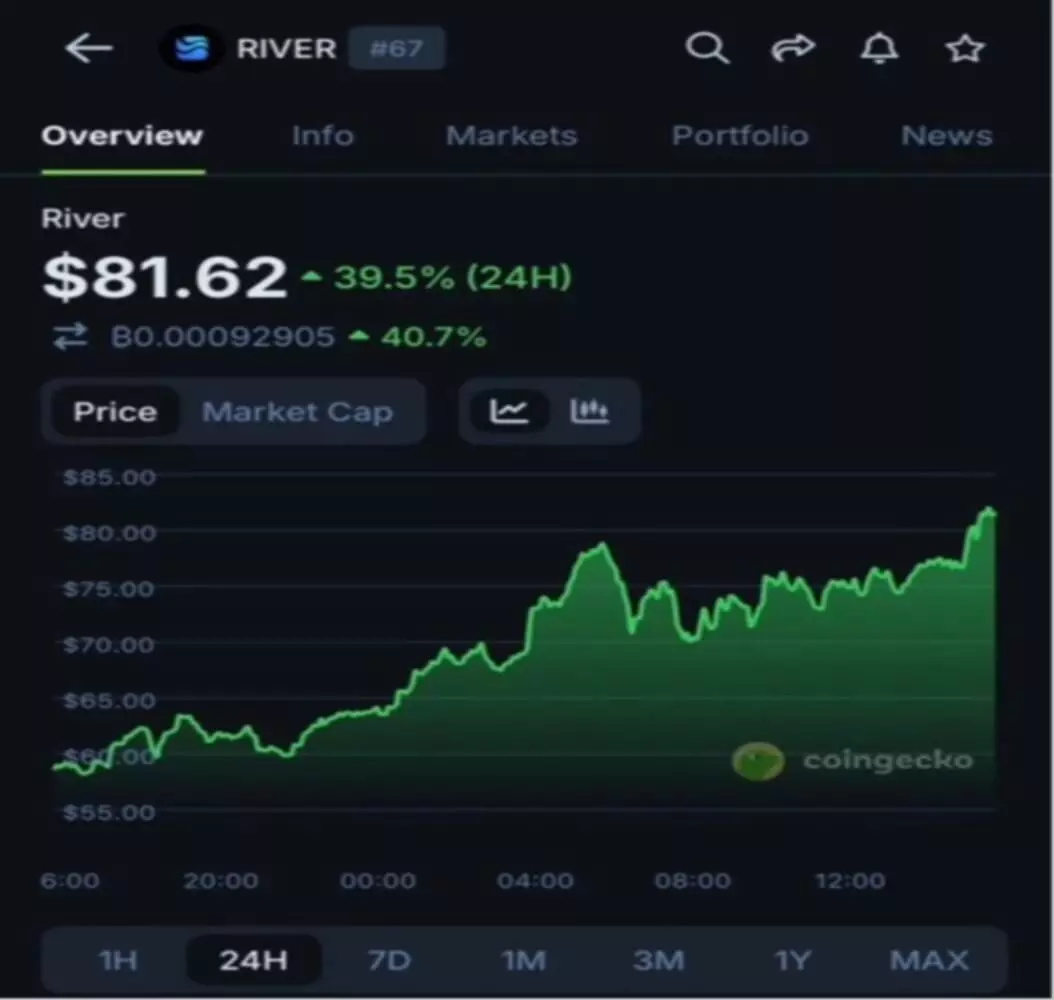
Task: Add RIVER to favorites with star icon
Action: pos(965,48)
